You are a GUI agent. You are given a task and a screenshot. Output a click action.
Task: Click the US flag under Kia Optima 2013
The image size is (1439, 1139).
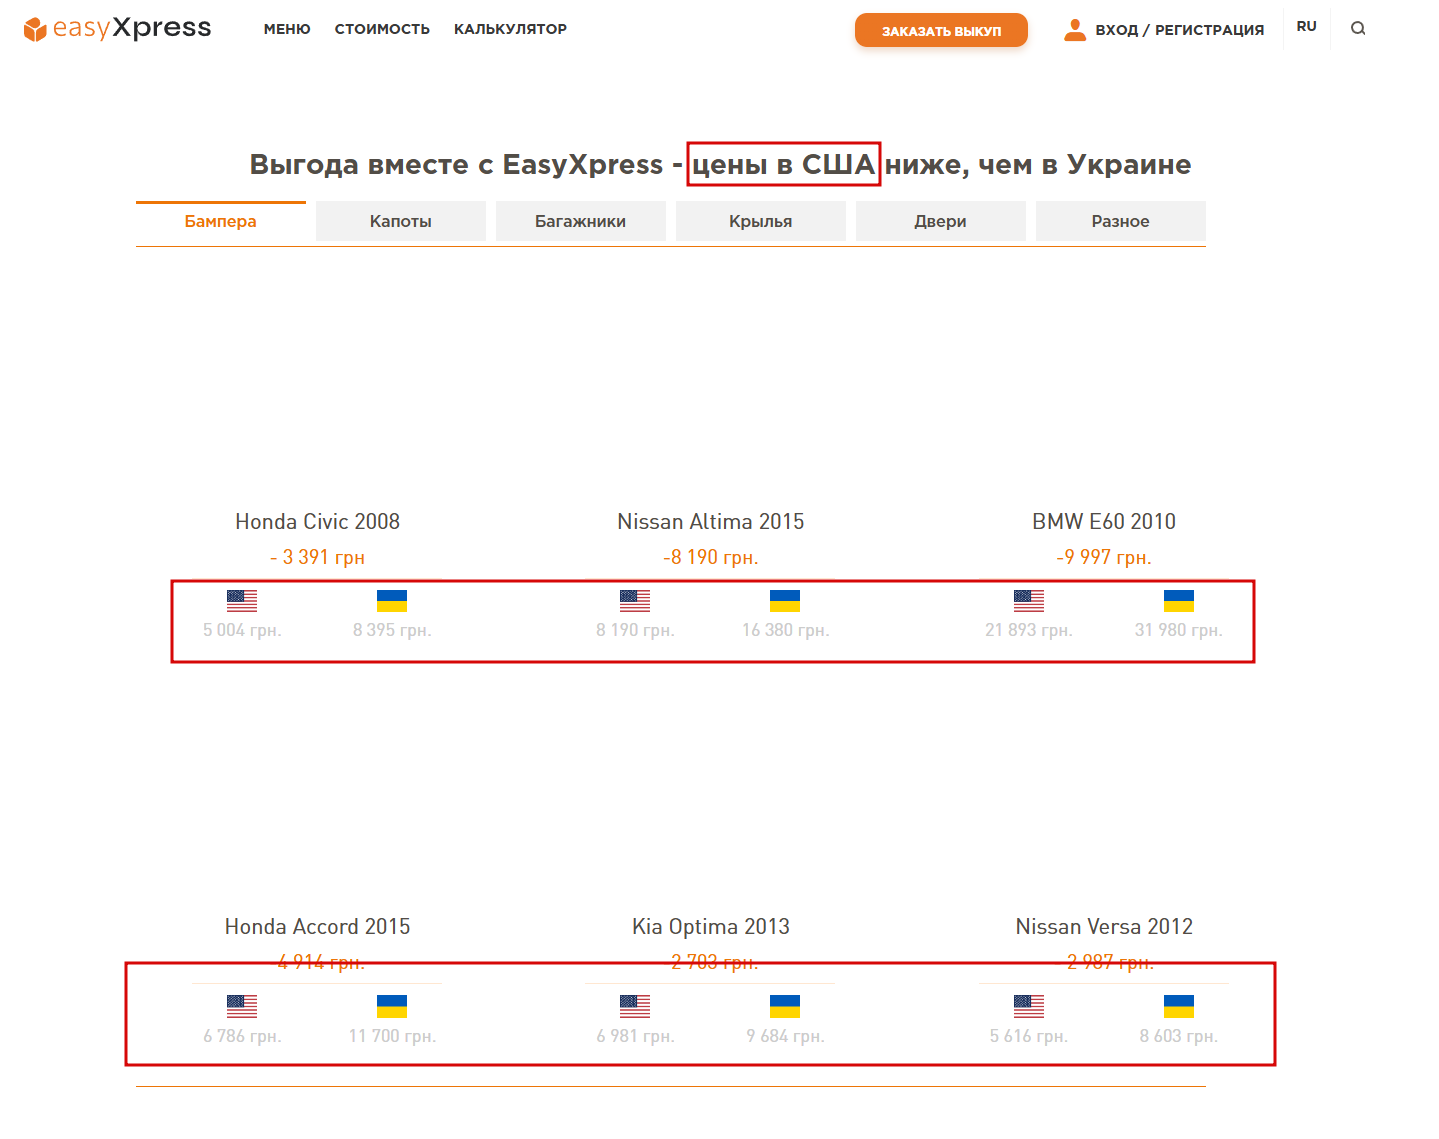pos(635,1006)
